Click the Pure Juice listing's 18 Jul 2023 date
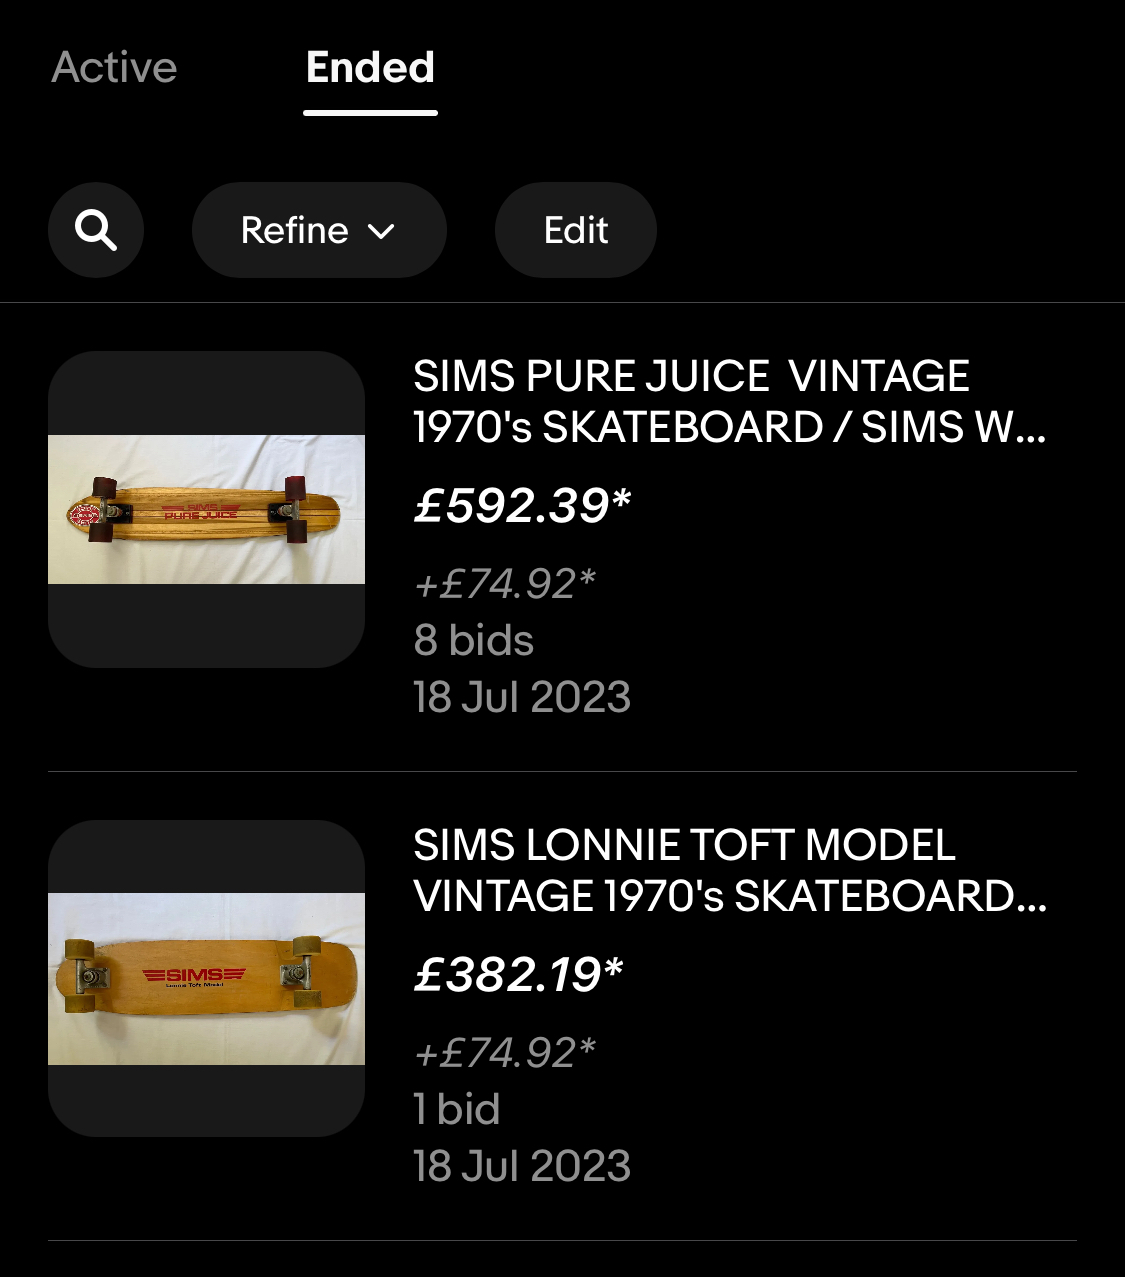 [522, 697]
